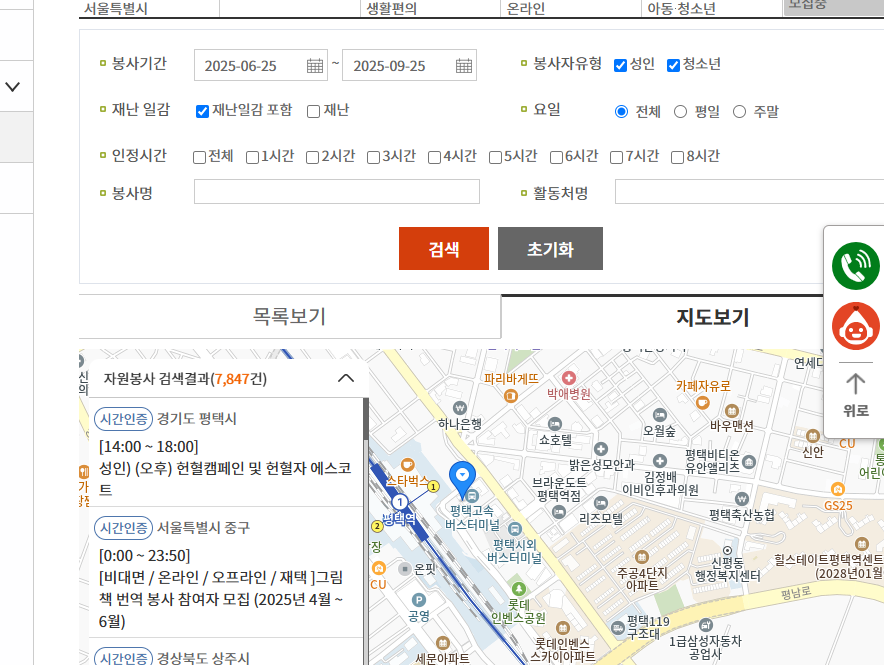Enable the 재난 checkbox

point(314,111)
